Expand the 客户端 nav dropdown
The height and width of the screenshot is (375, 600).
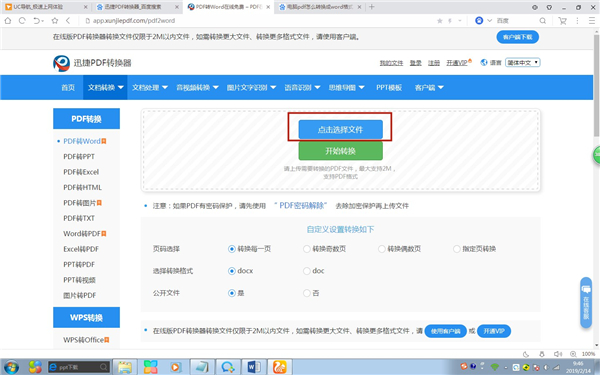[x=429, y=88]
